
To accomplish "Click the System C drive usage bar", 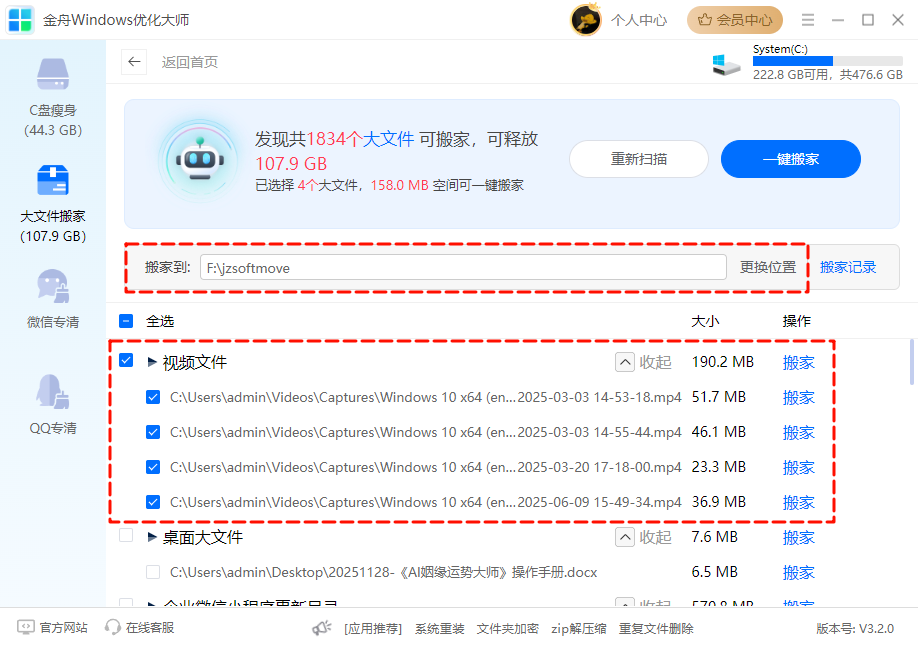I will 829,60.
